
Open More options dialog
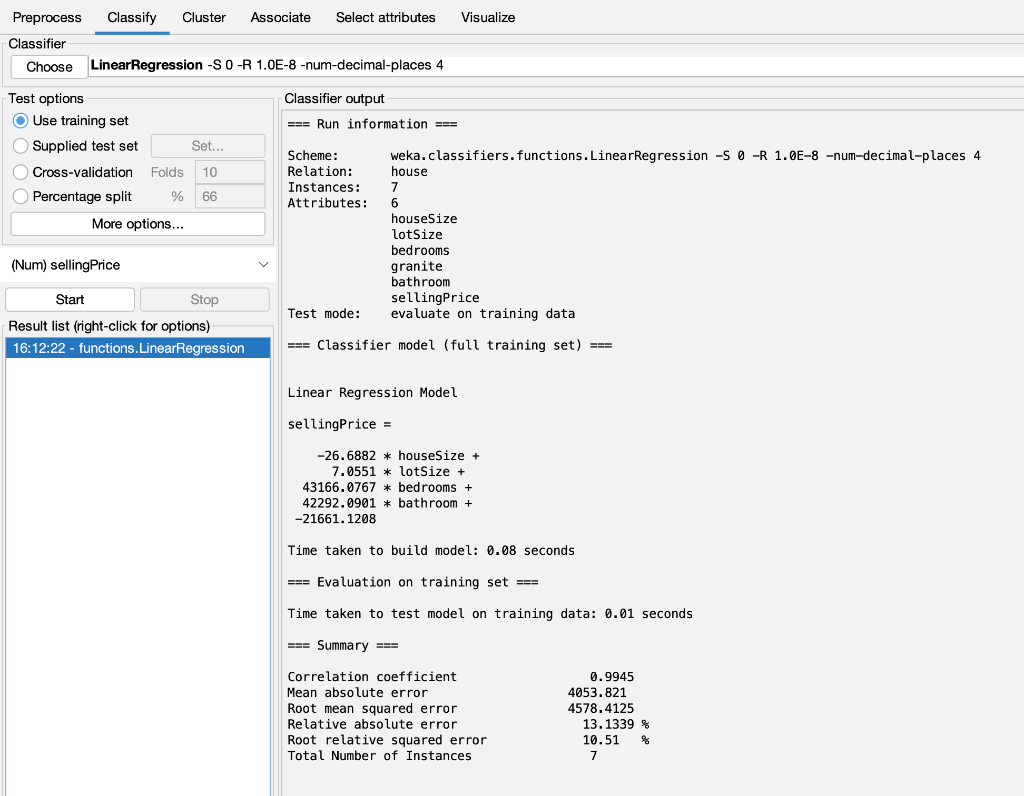point(137,223)
